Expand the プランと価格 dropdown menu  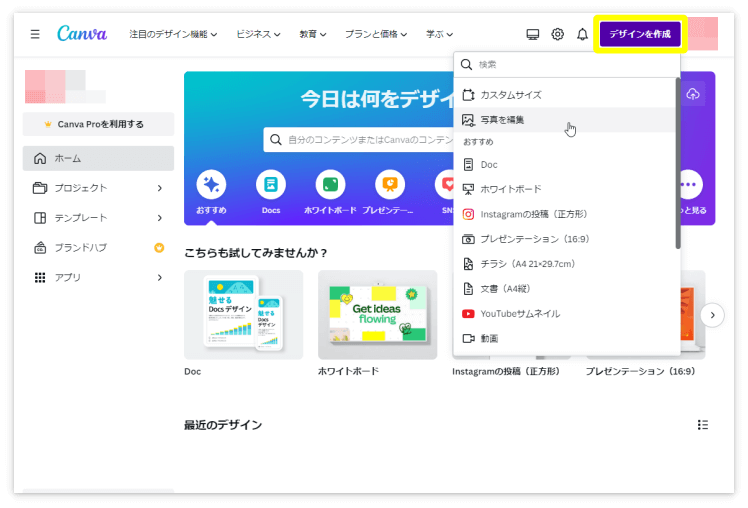[x=376, y=34]
